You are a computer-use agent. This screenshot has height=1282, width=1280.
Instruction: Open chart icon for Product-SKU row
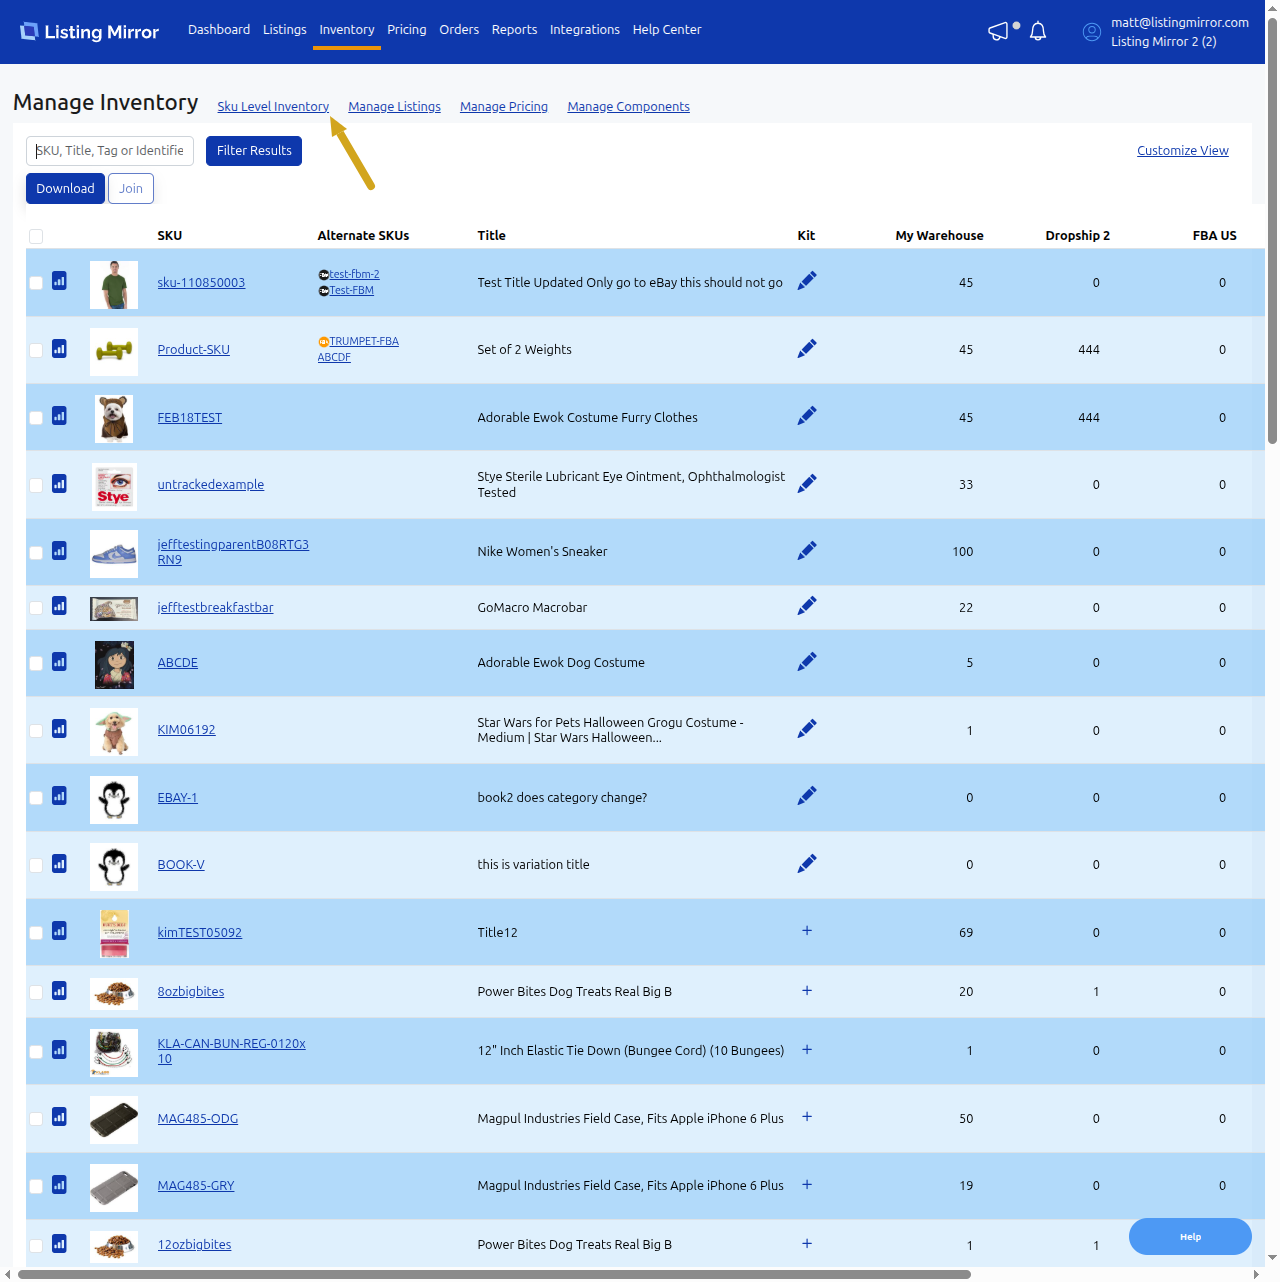point(59,349)
